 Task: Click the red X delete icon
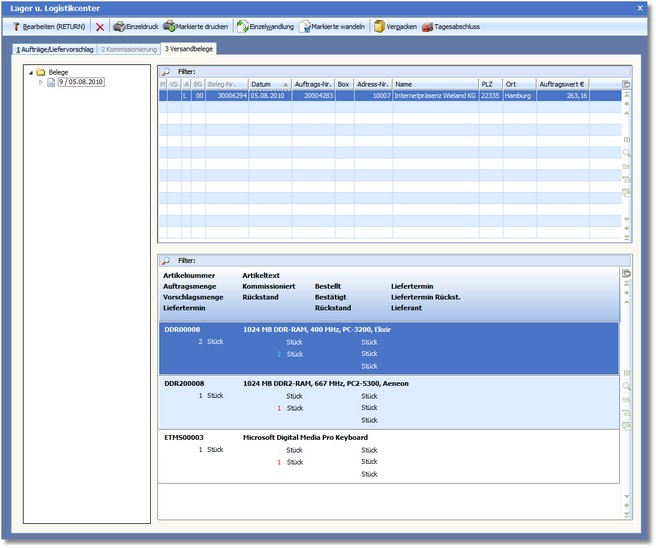pyautogui.click(x=99, y=27)
